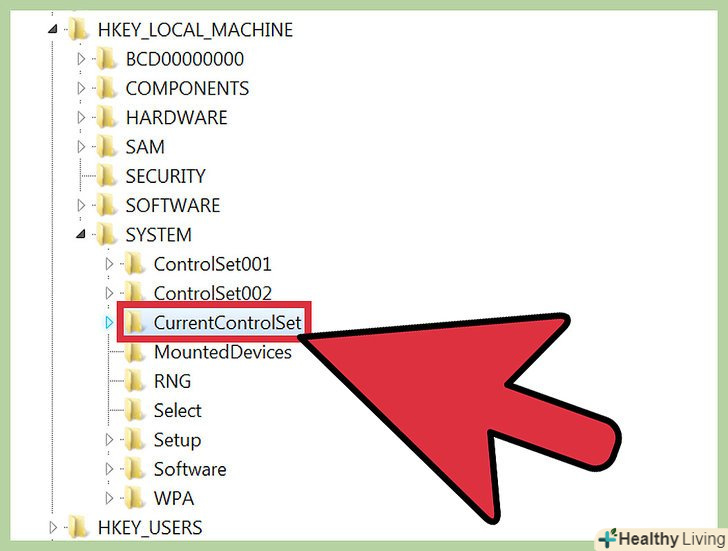Expand the COMPONENTS key arrow
Viewport: 728px width, 551px height.
click(81, 88)
